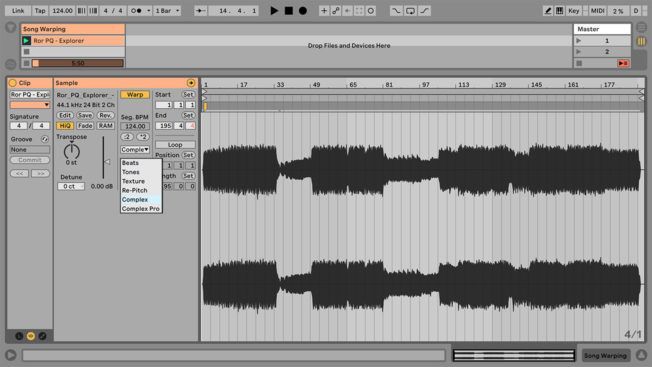Toggle HiQ mode
Viewport: 652px width, 367px height.
(x=65, y=126)
